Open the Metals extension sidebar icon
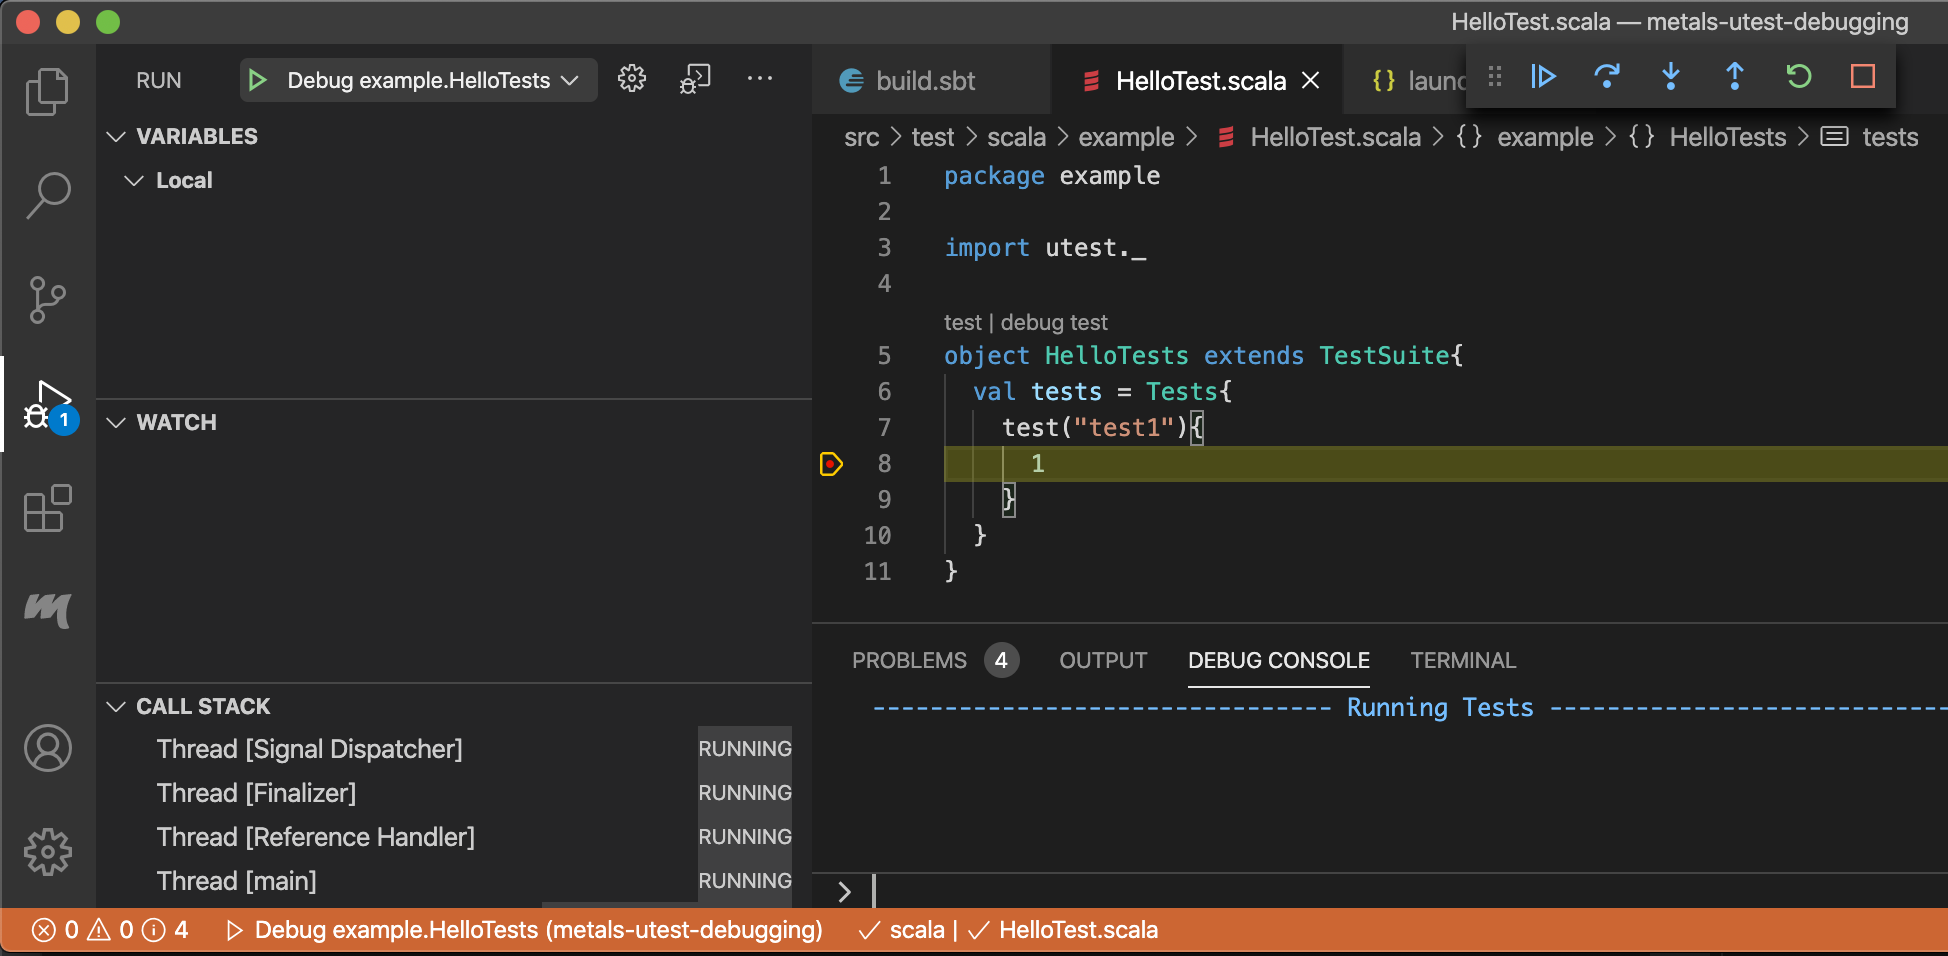This screenshot has height=956, width=1948. (x=48, y=609)
